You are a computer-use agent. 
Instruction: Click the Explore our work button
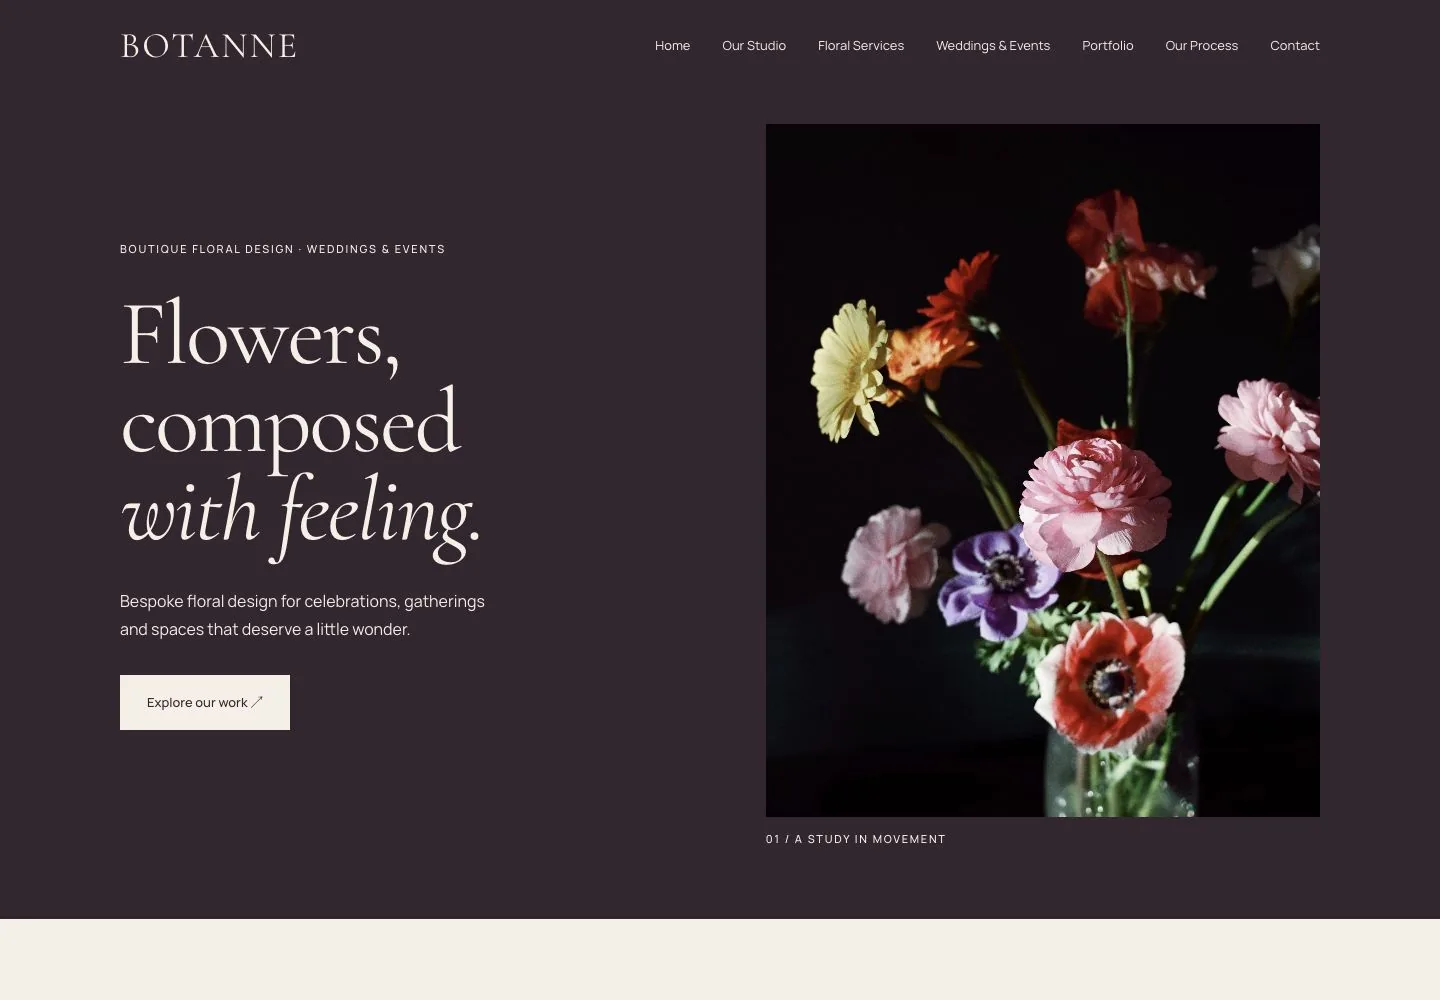pyautogui.click(x=205, y=702)
